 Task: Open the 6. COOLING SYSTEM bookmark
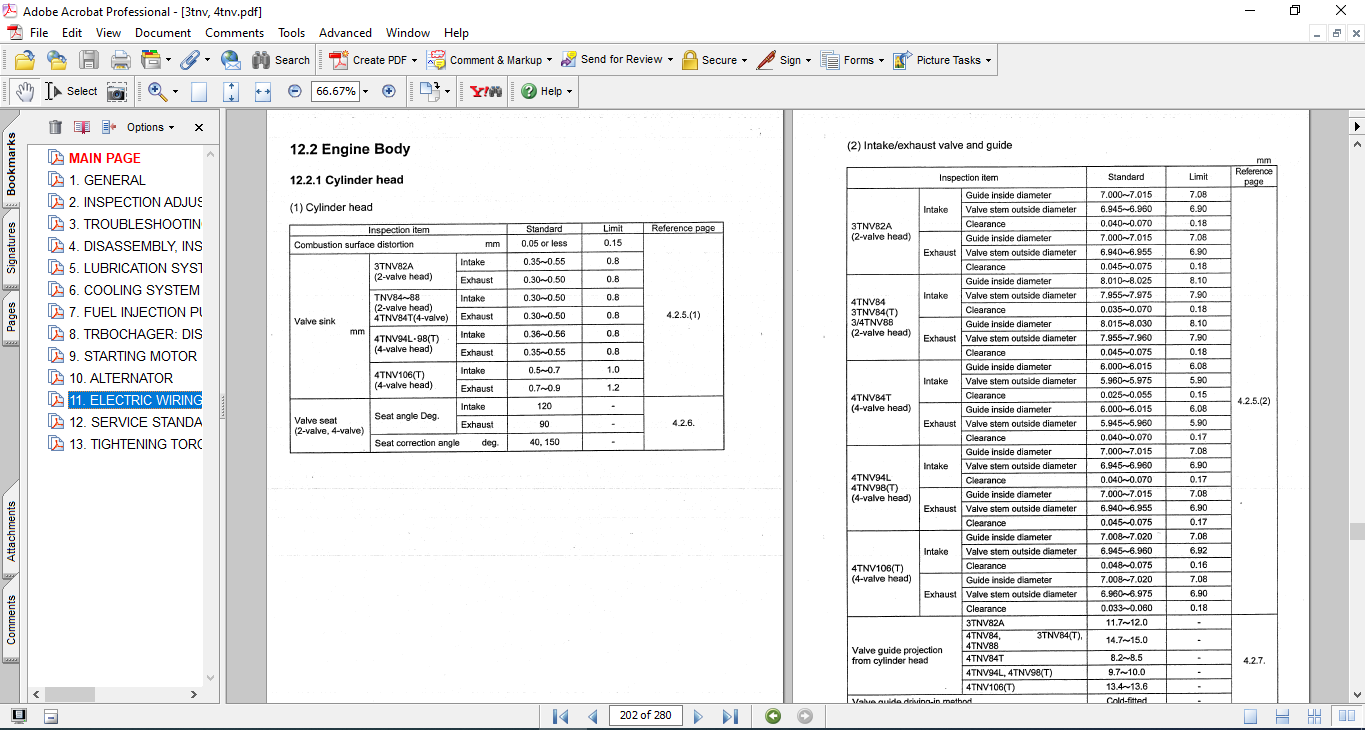[x=134, y=290]
